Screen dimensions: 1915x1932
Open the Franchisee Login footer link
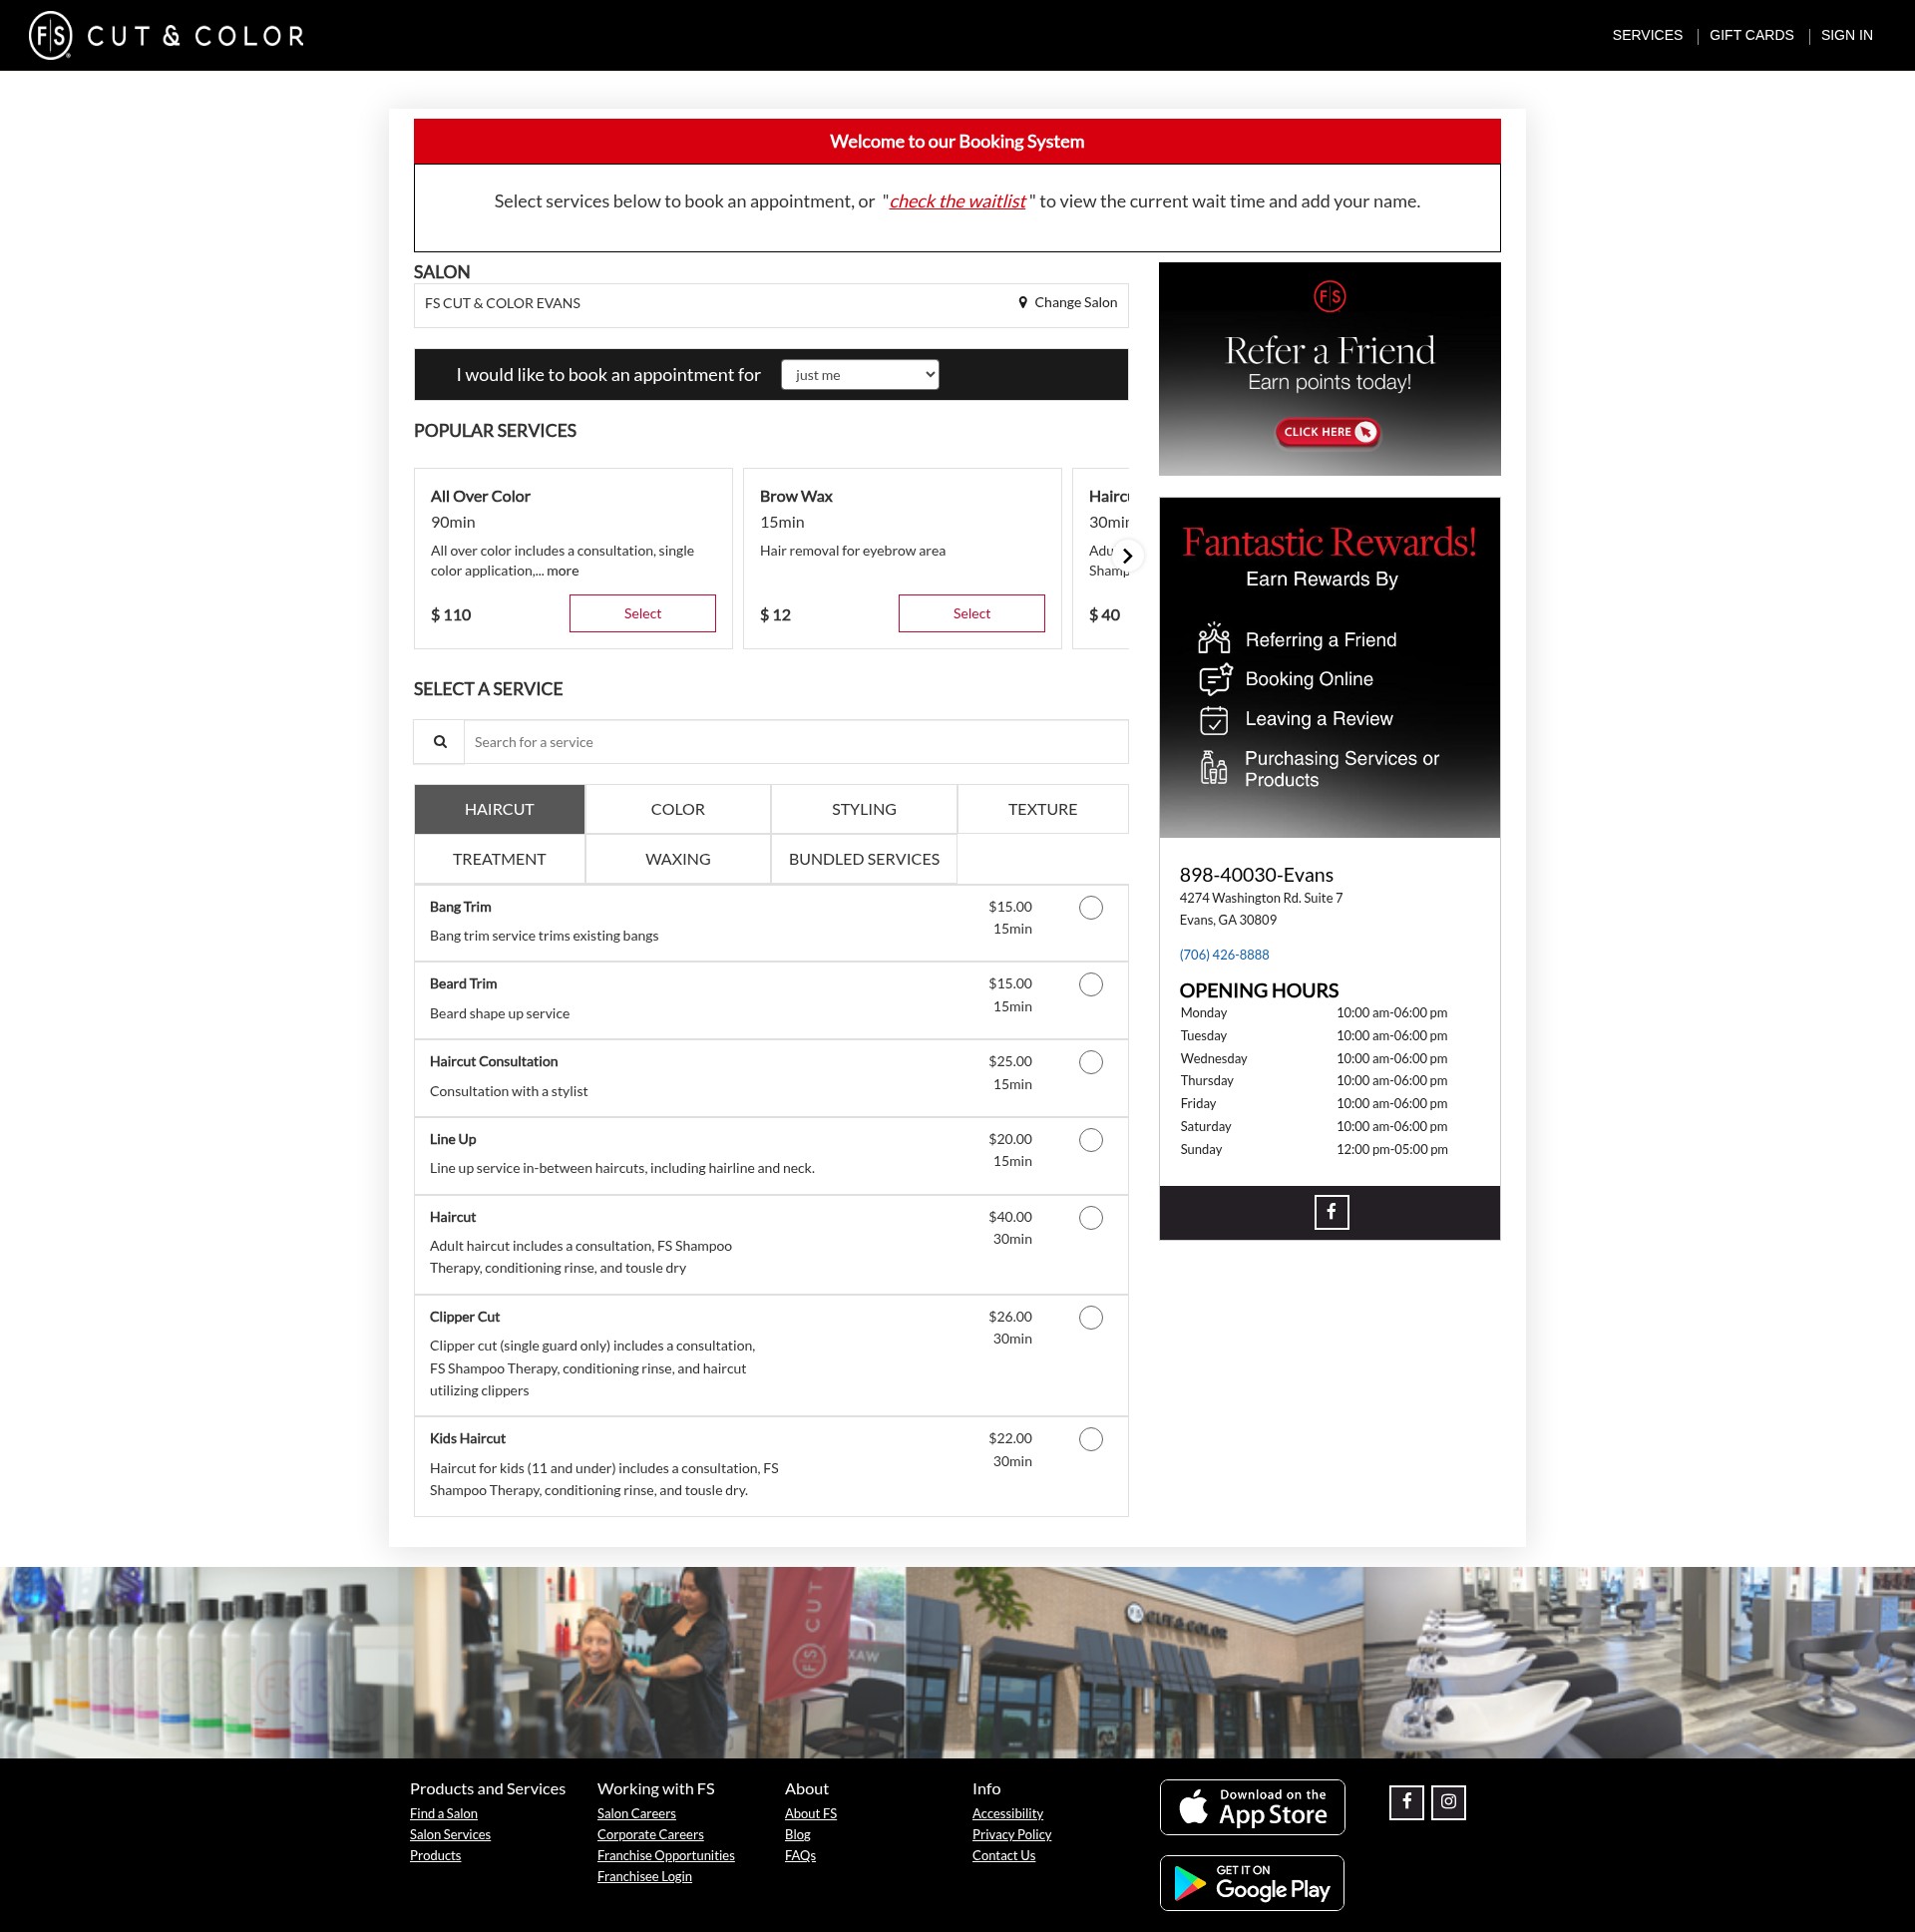(644, 1876)
